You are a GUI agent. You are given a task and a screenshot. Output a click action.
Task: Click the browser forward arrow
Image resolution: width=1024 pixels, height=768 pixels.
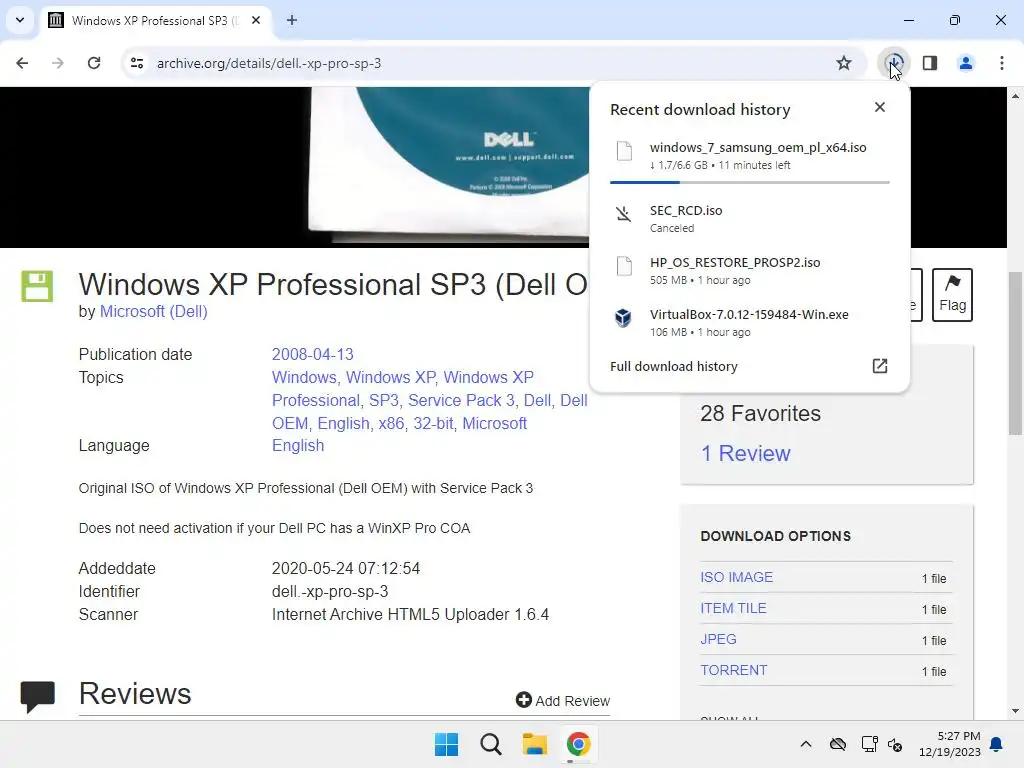pyautogui.click(x=58, y=63)
